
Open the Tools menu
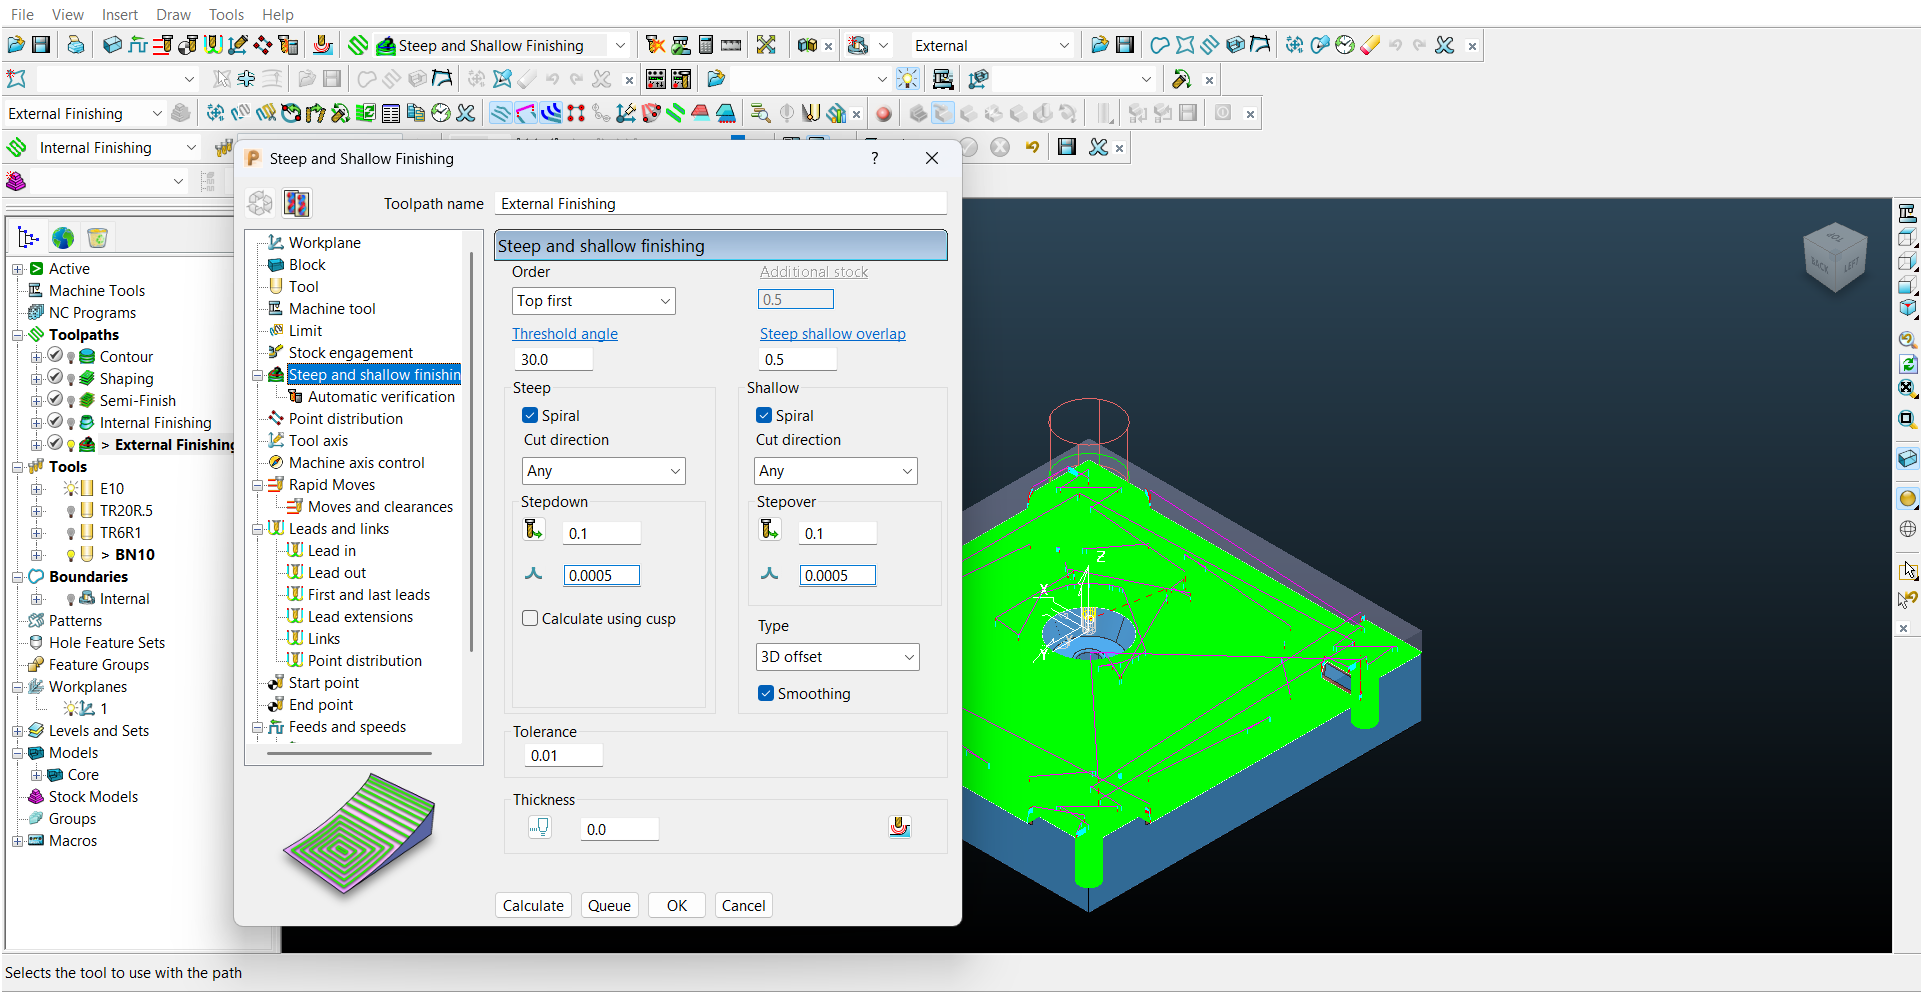tap(226, 14)
